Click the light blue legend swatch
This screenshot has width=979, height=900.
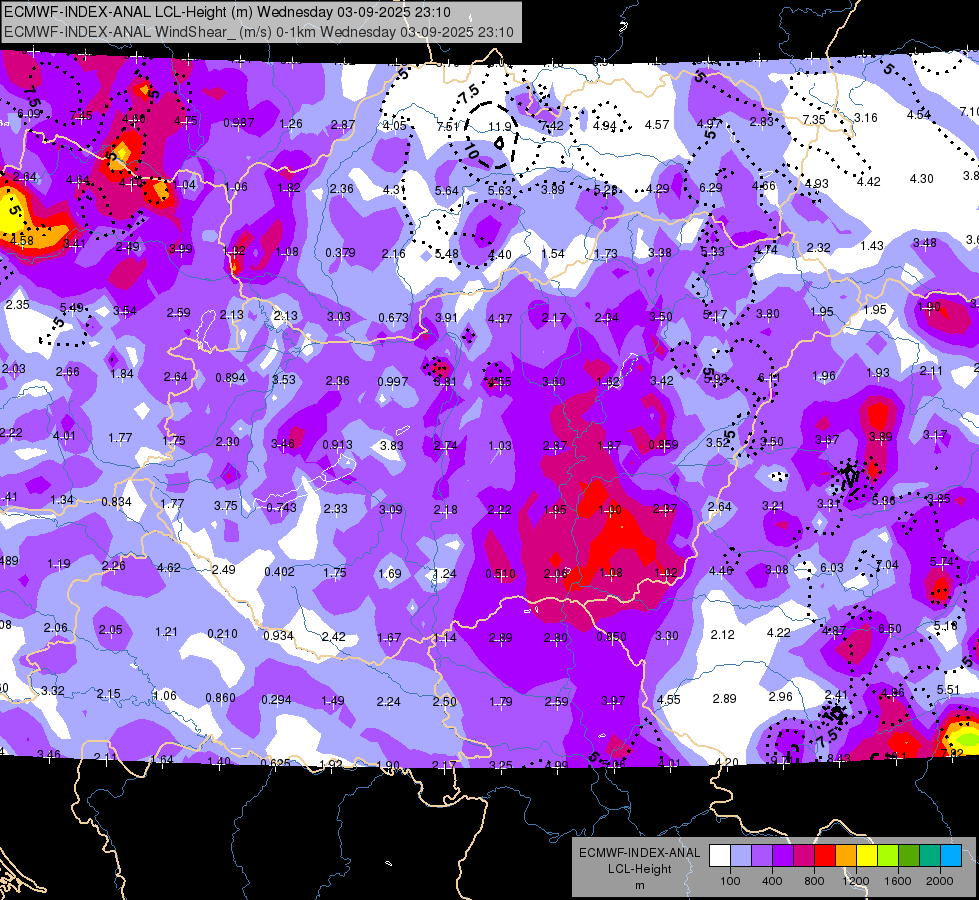[x=741, y=855]
